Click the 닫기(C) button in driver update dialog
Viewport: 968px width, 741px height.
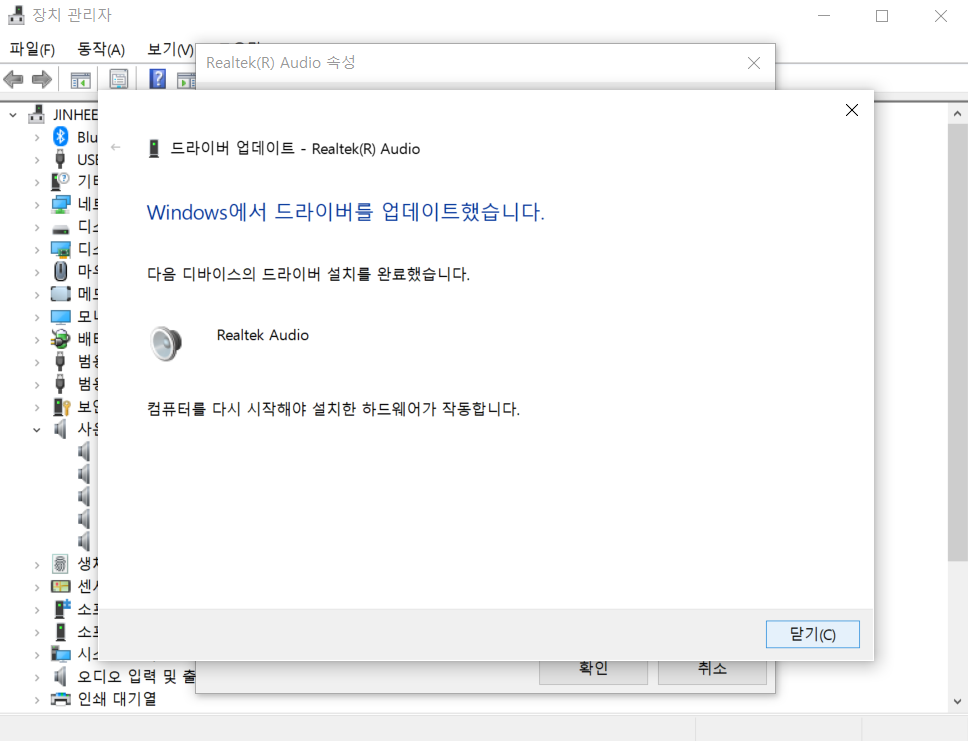coord(812,634)
